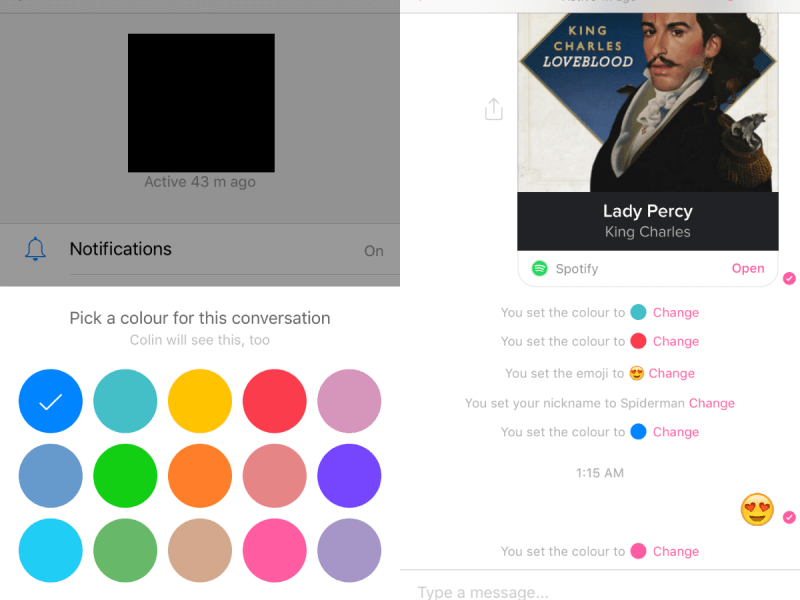Screen dimensions: 800x600
Task: Open the Lady Percy track in Spotify
Action: (x=749, y=268)
